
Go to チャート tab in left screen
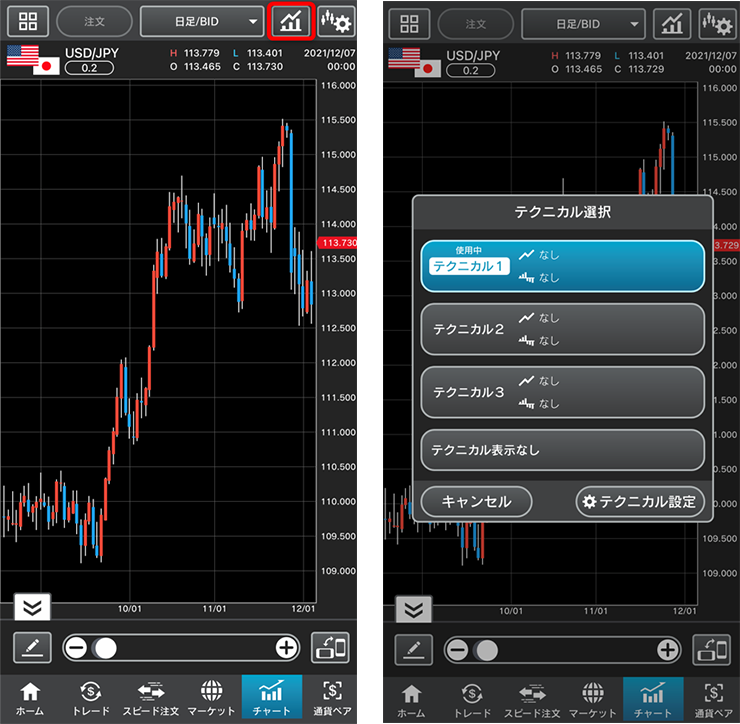pos(272,697)
